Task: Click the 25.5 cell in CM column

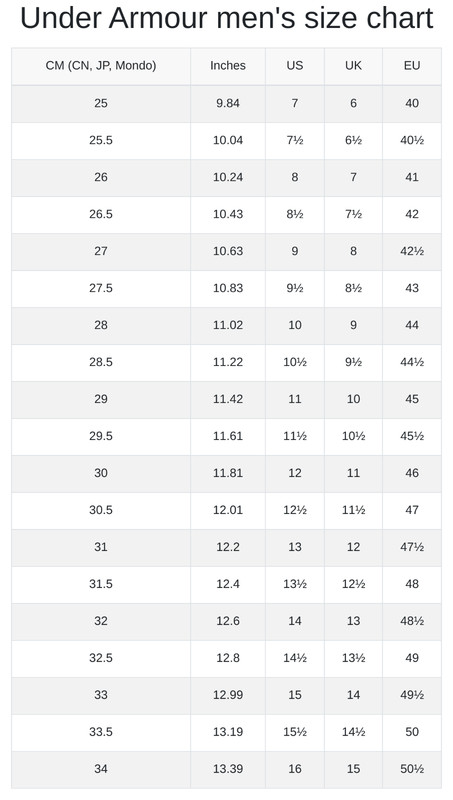Action: coord(101,140)
